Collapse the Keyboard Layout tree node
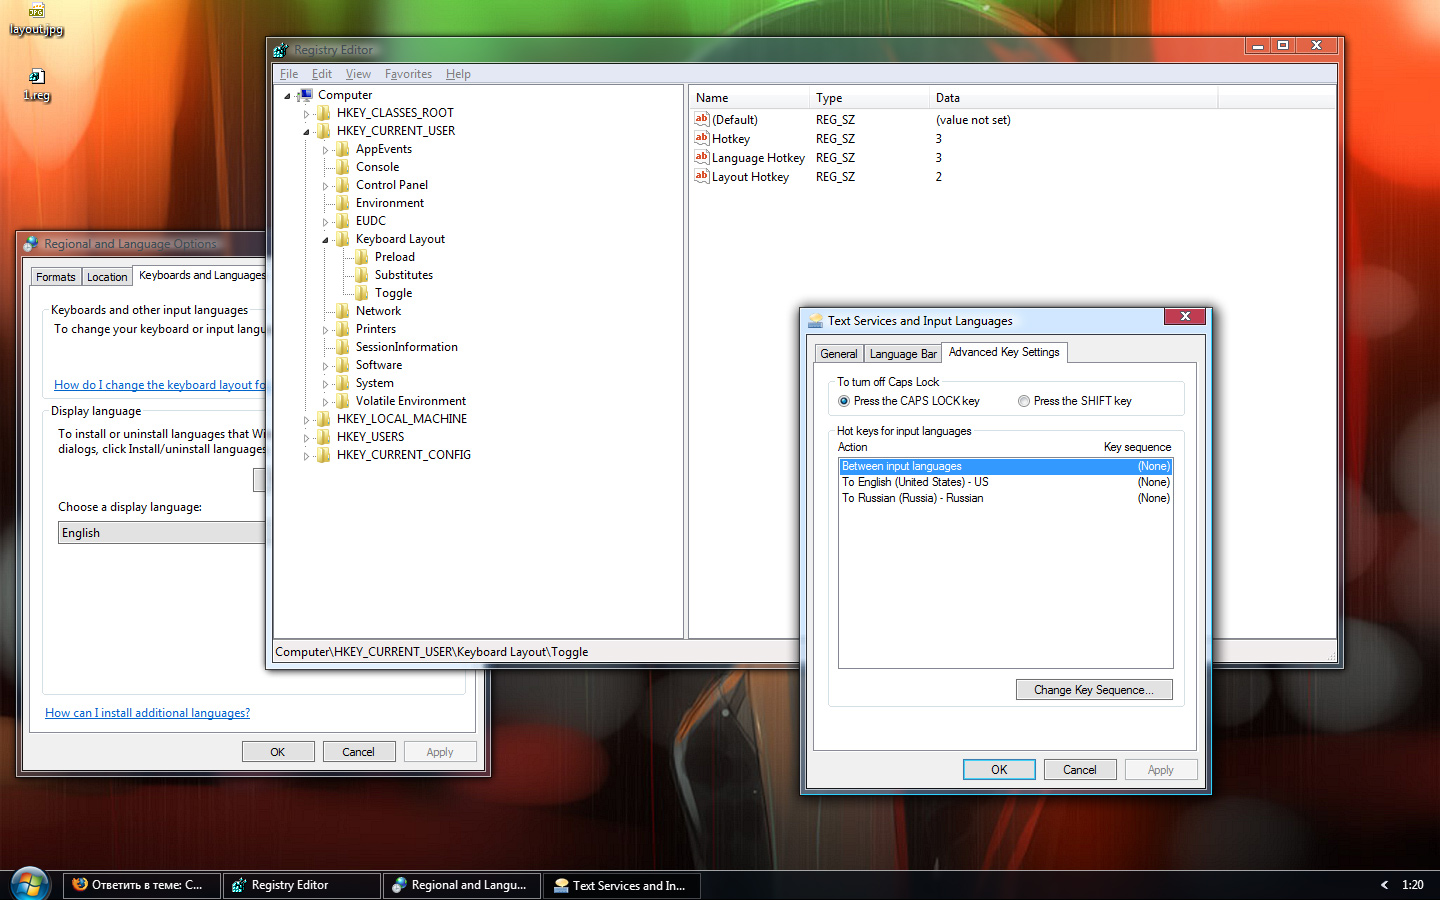Image resolution: width=1440 pixels, height=900 pixels. coord(325,240)
